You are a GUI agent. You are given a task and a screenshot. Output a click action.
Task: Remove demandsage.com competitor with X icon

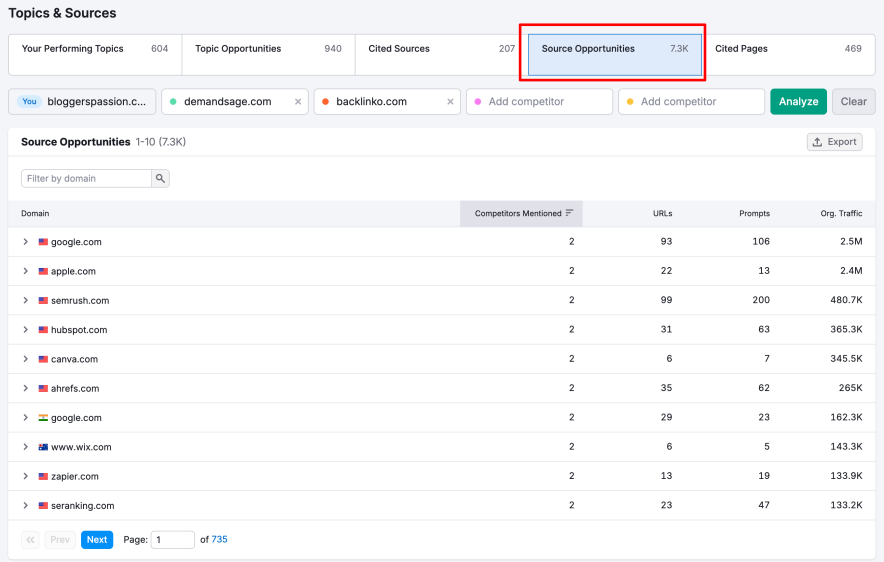298,102
